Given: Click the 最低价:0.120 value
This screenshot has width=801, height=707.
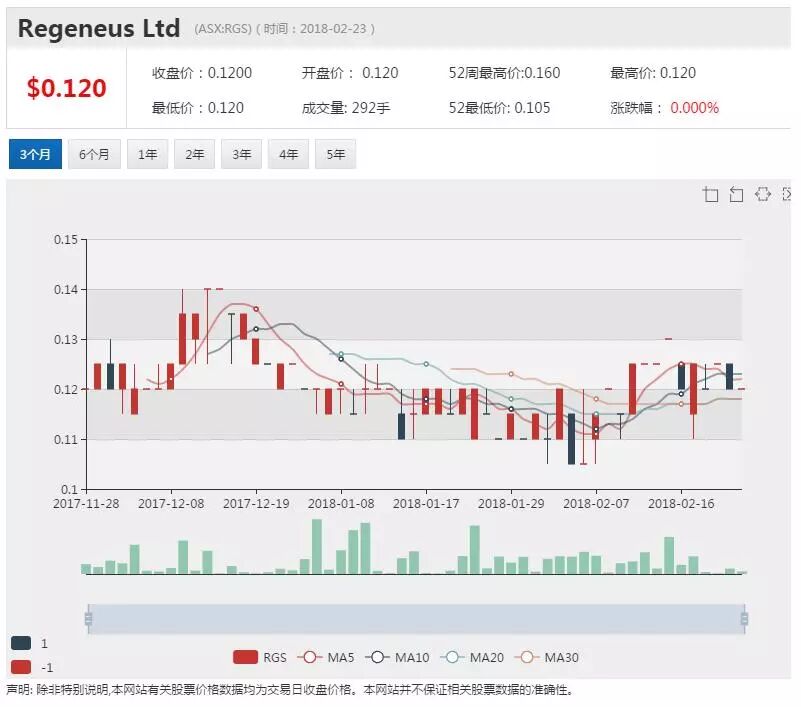Looking at the screenshot, I should pyautogui.click(x=198, y=108).
